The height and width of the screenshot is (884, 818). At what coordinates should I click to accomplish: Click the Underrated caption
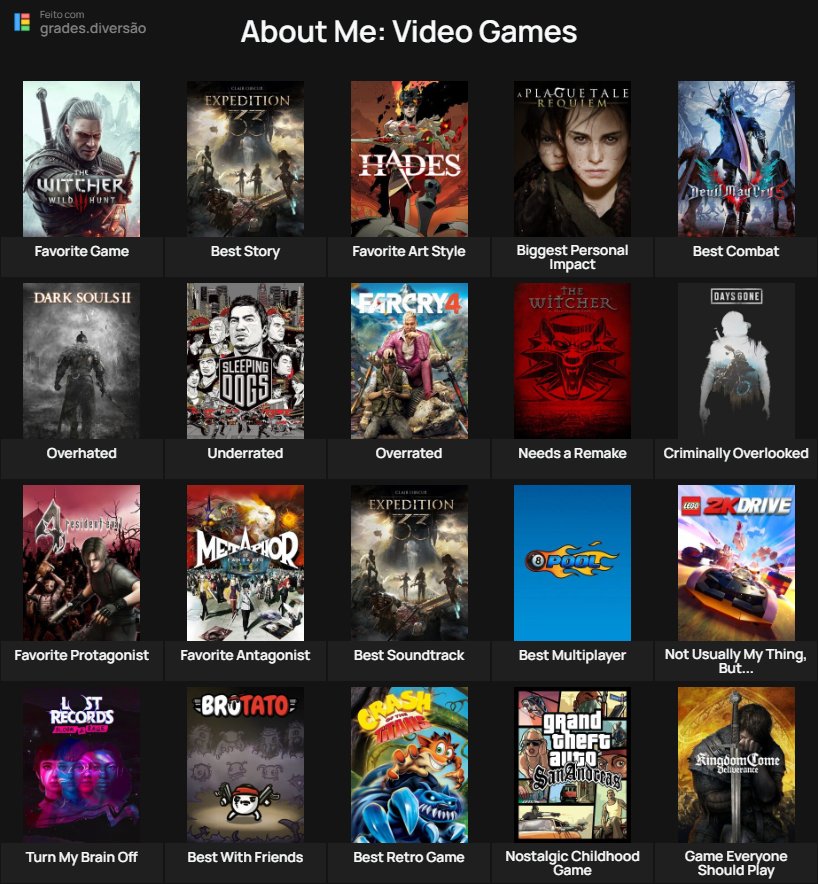pyautogui.click(x=245, y=453)
